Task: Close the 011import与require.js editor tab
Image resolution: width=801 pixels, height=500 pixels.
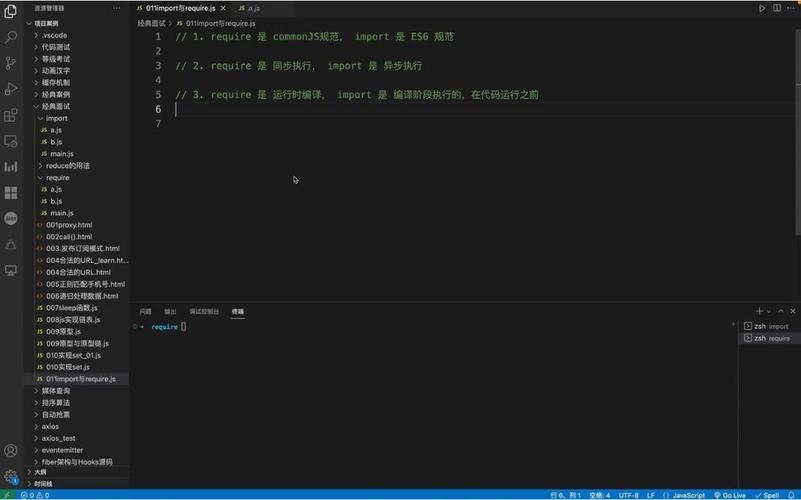Action: coord(223,8)
